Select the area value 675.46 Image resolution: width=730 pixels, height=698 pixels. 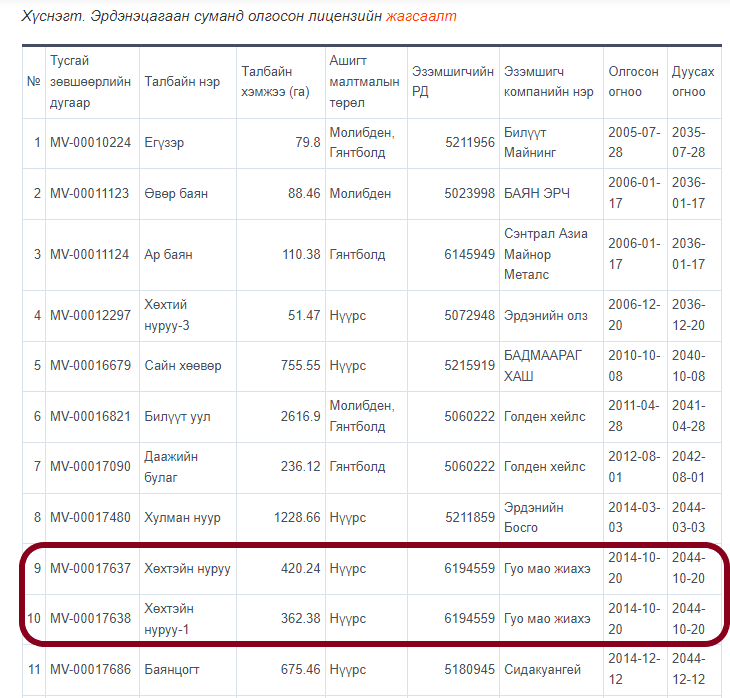[301, 670]
